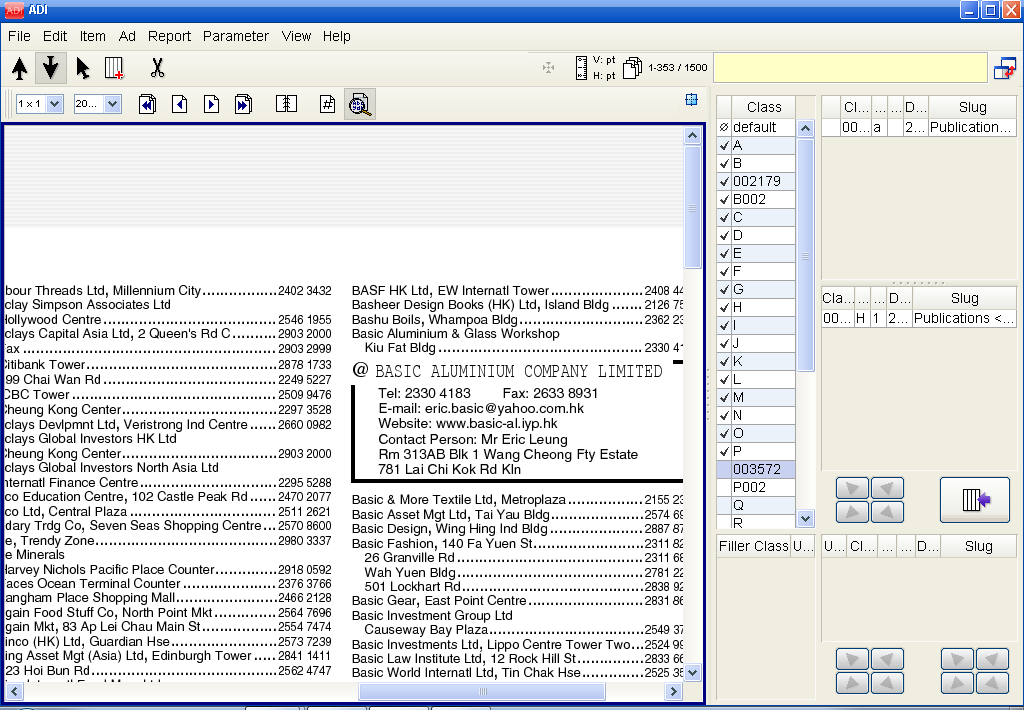Open the Parameter menu
Screen dimensions: 1024x710
click(236, 36)
